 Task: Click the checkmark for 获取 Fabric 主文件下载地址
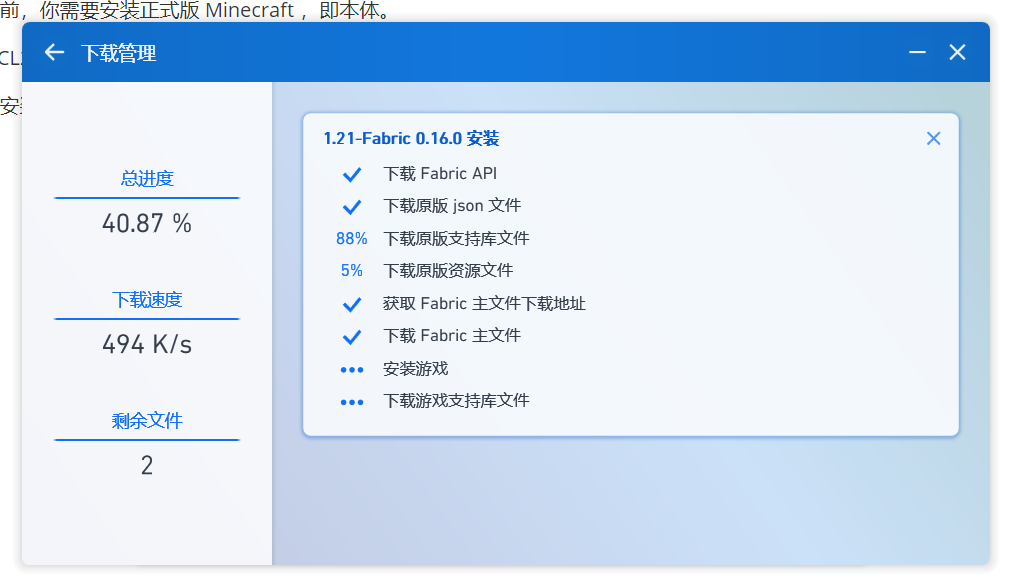[351, 304]
